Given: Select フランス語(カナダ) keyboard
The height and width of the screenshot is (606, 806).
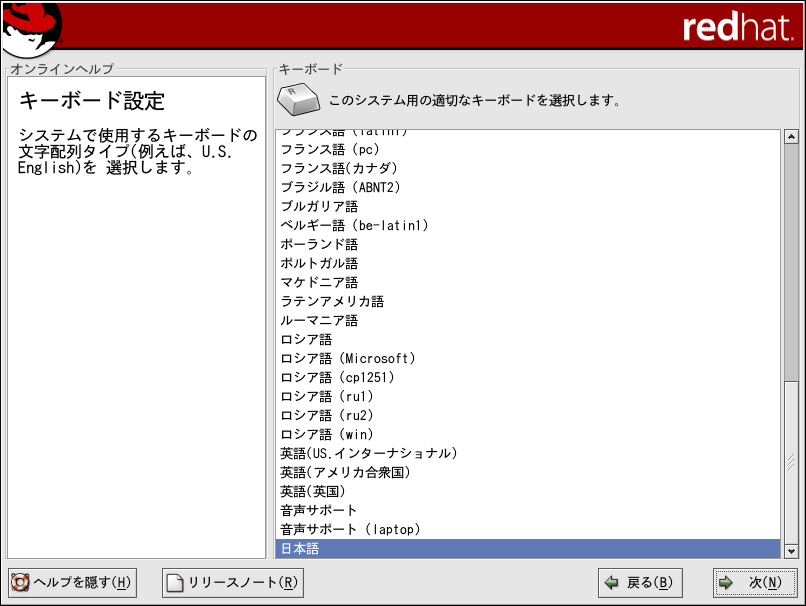Looking at the screenshot, I should coord(339,168).
